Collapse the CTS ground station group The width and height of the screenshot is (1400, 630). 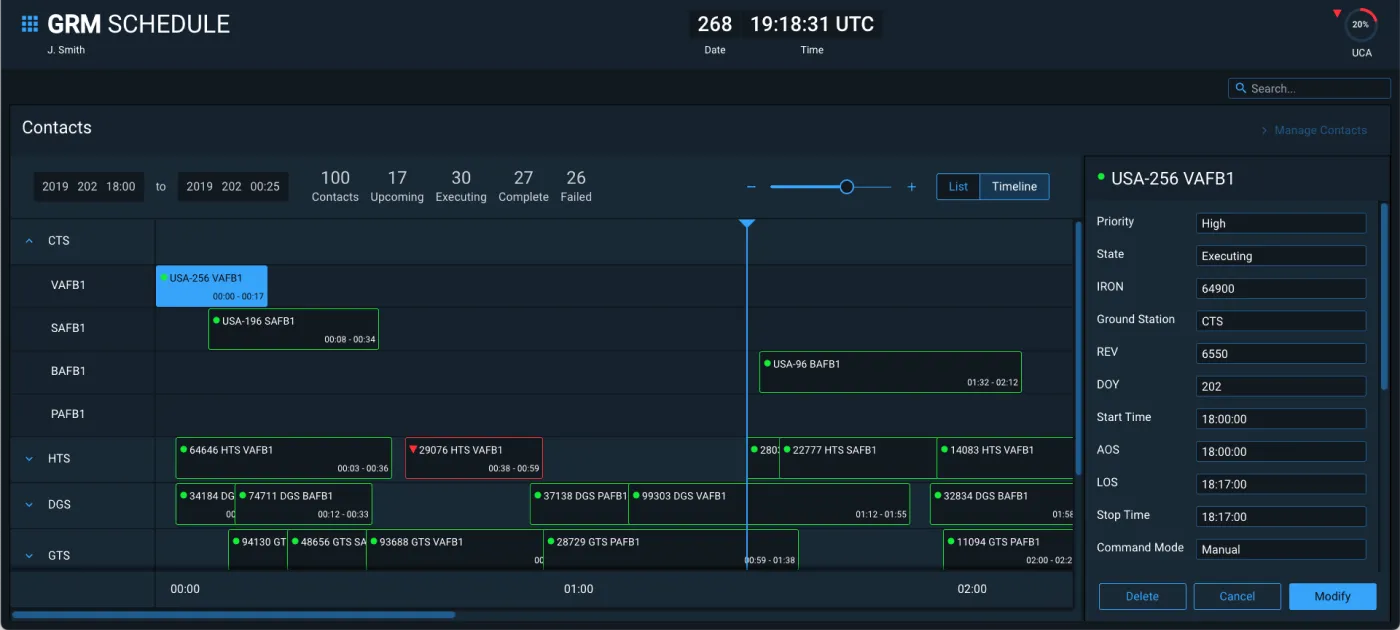[29, 241]
